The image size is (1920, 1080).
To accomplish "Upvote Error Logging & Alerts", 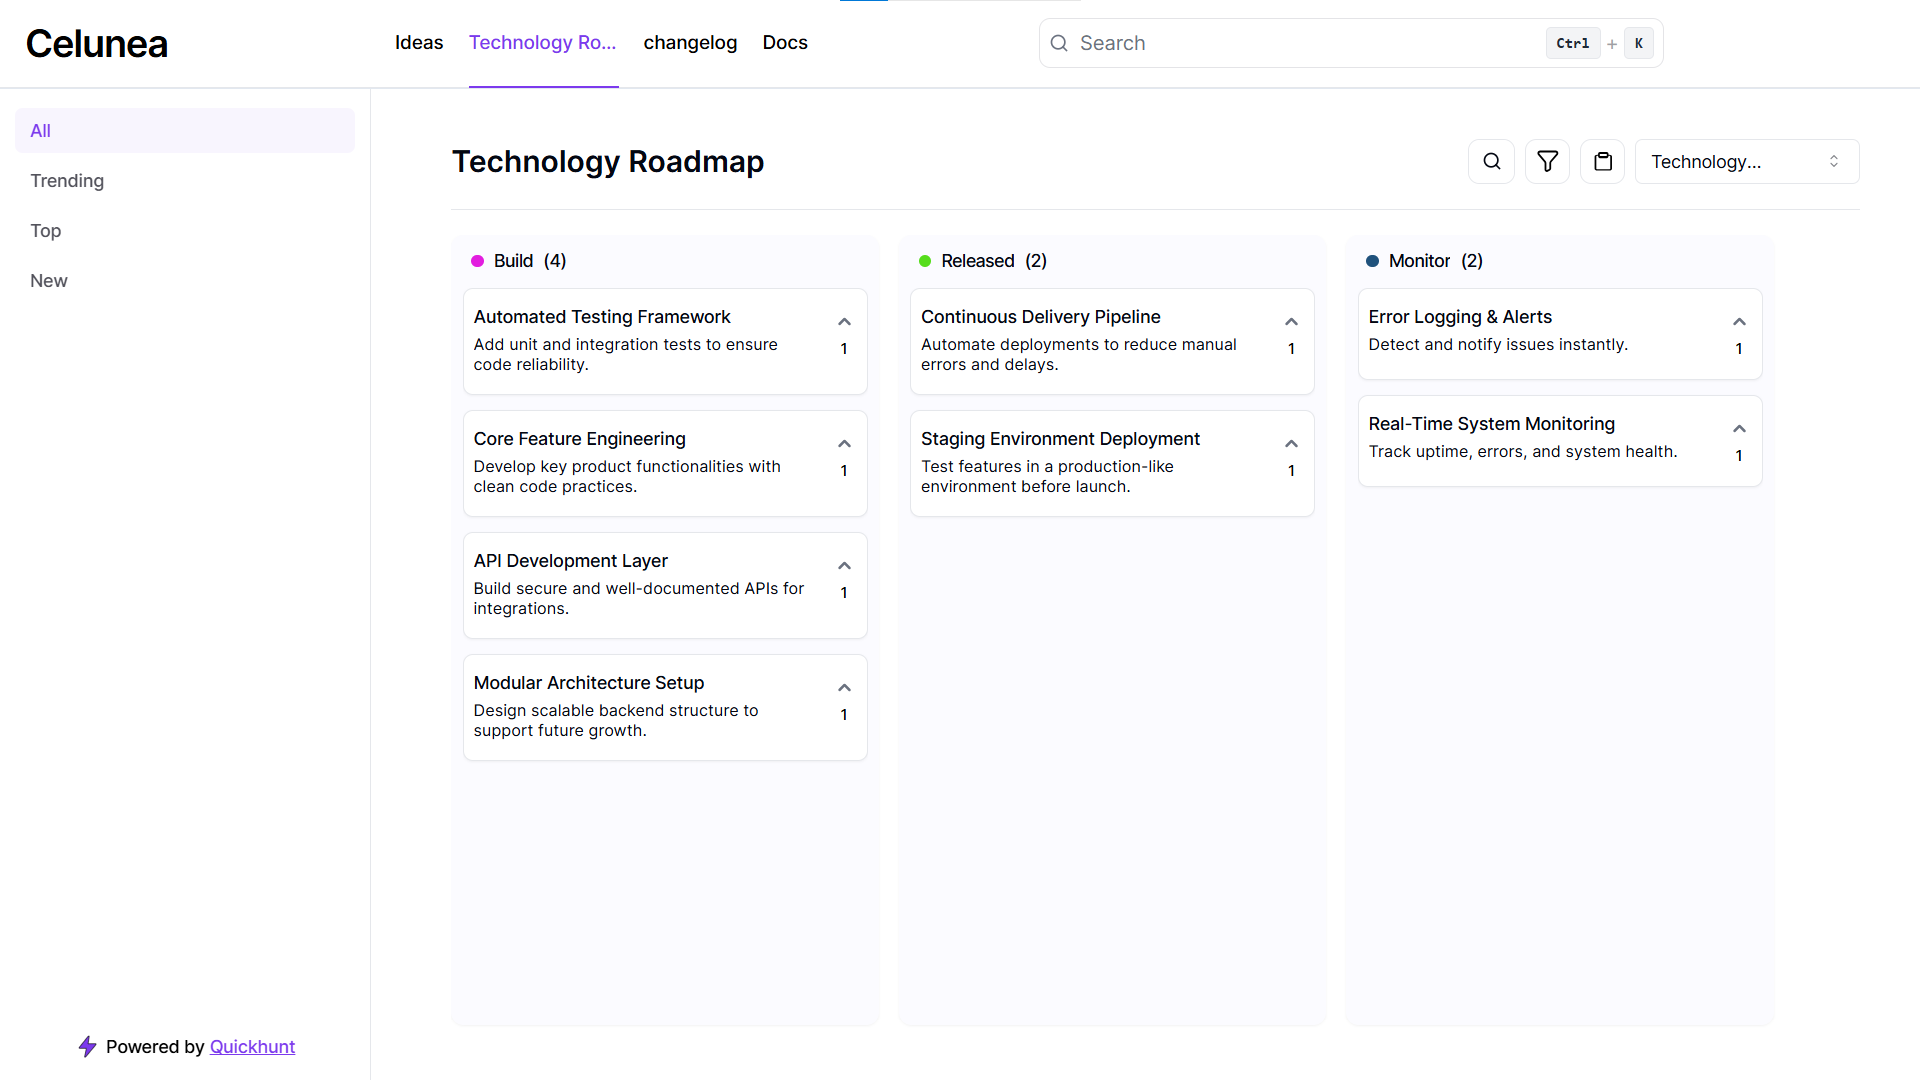I will [x=1739, y=322].
